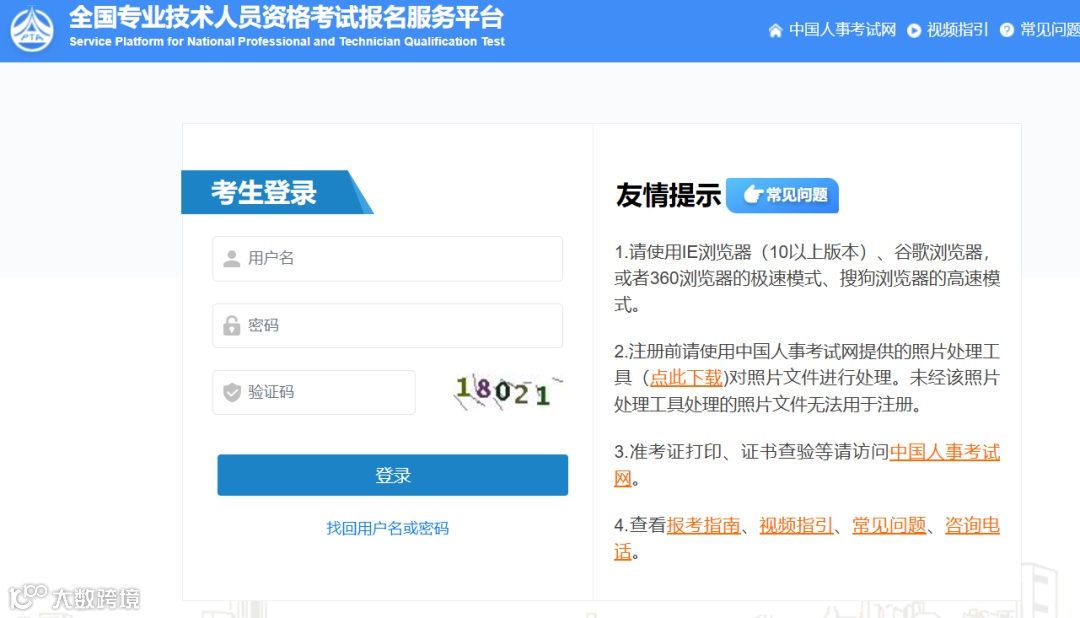Click the PTA logo in header
Image resolution: width=1080 pixels, height=618 pixels.
(x=32, y=30)
